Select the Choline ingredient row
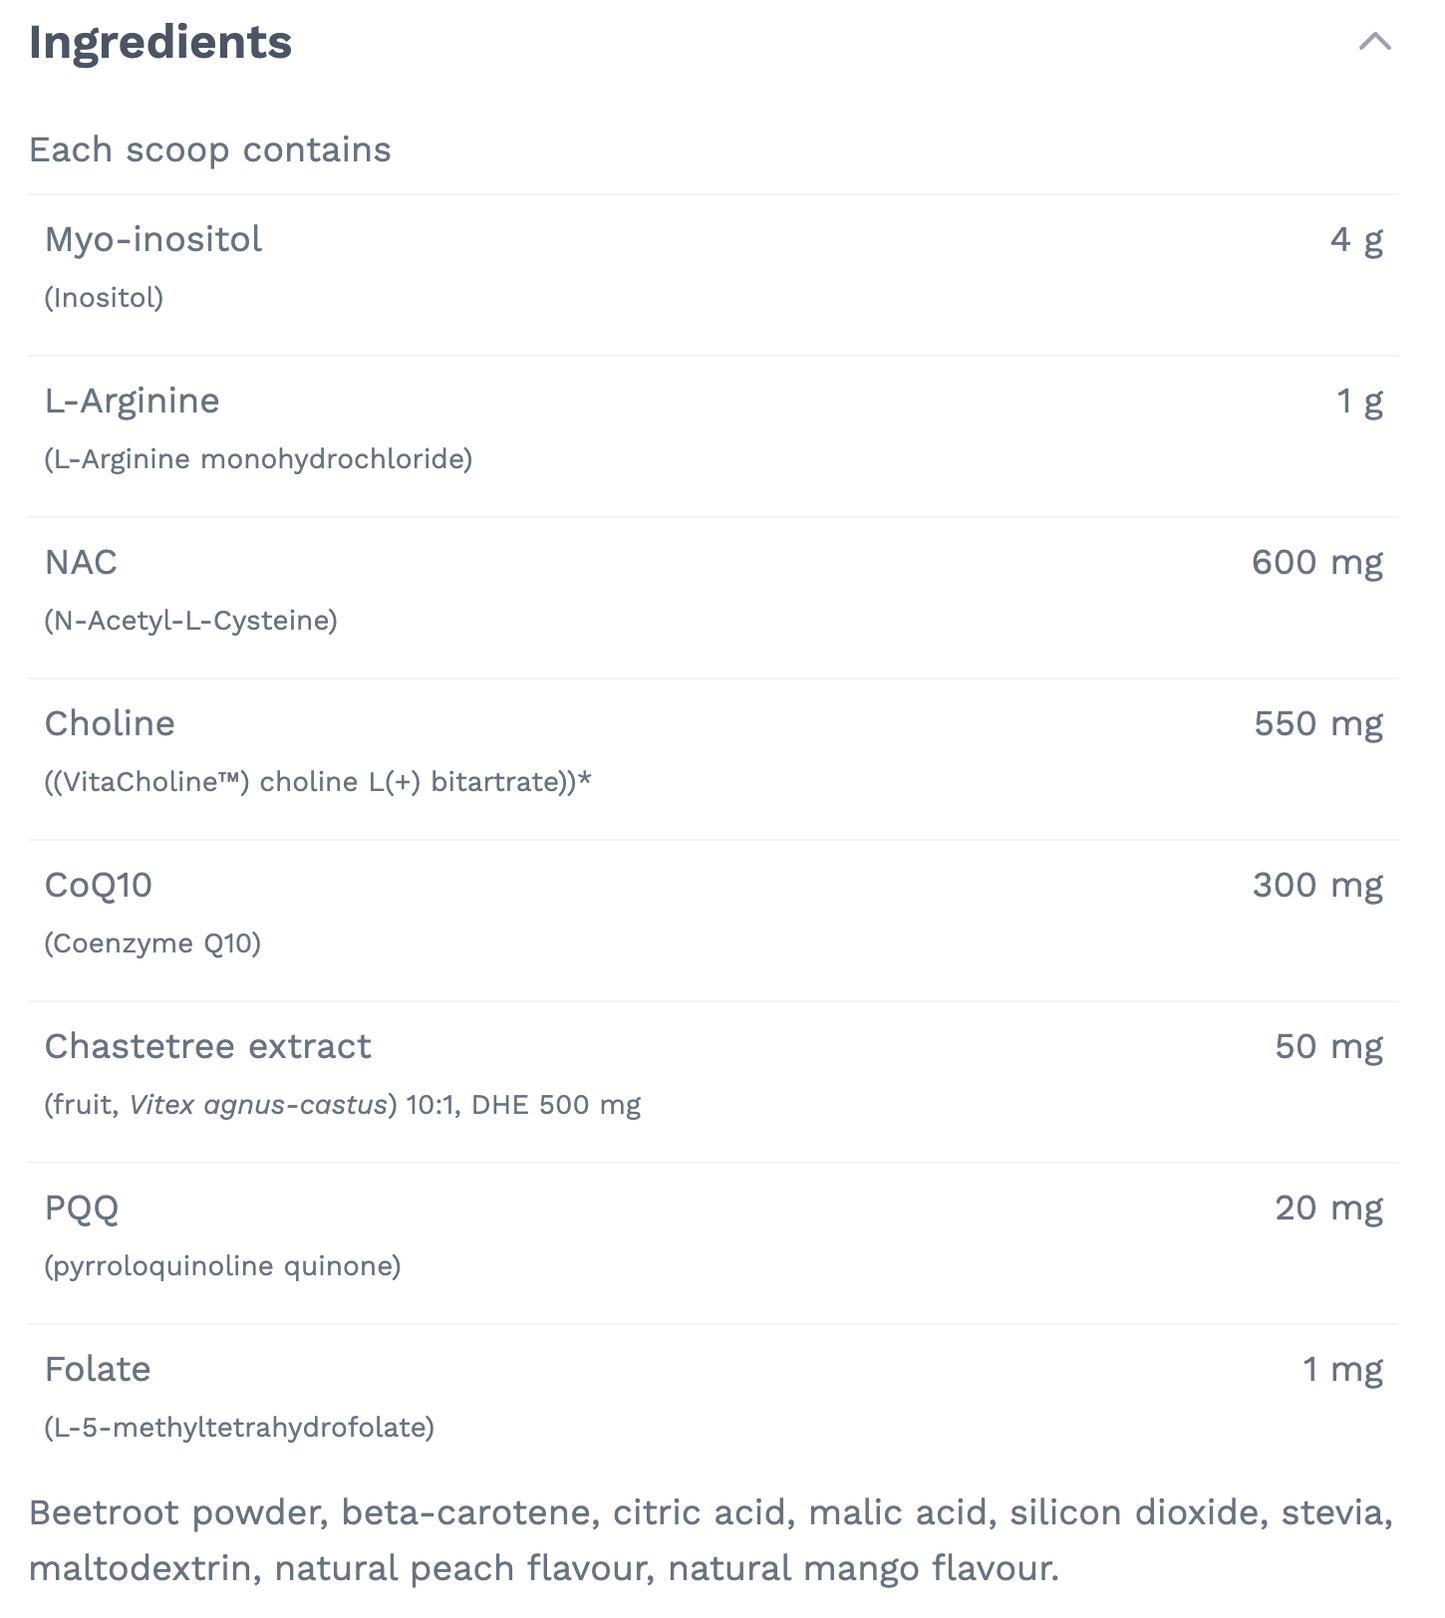This screenshot has width=1445, height=1618. [109, 723]
